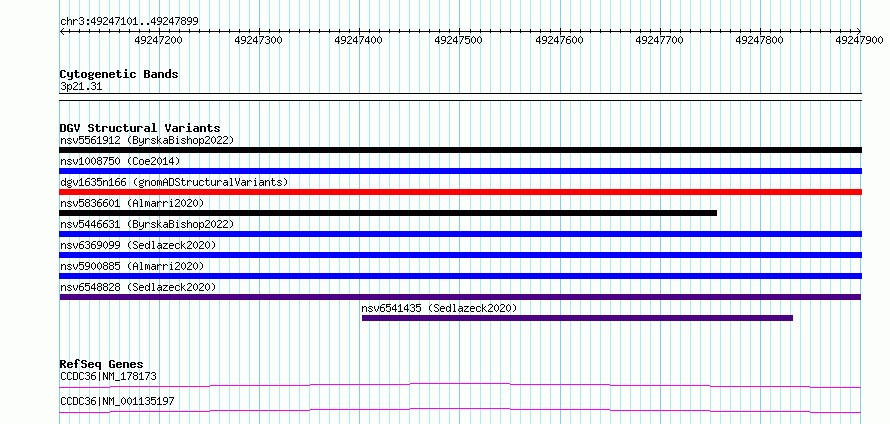Click the nsv5561912 (ByrskaBishop2022) label
Screen dimensions: 890x424
tap(147, 140)
